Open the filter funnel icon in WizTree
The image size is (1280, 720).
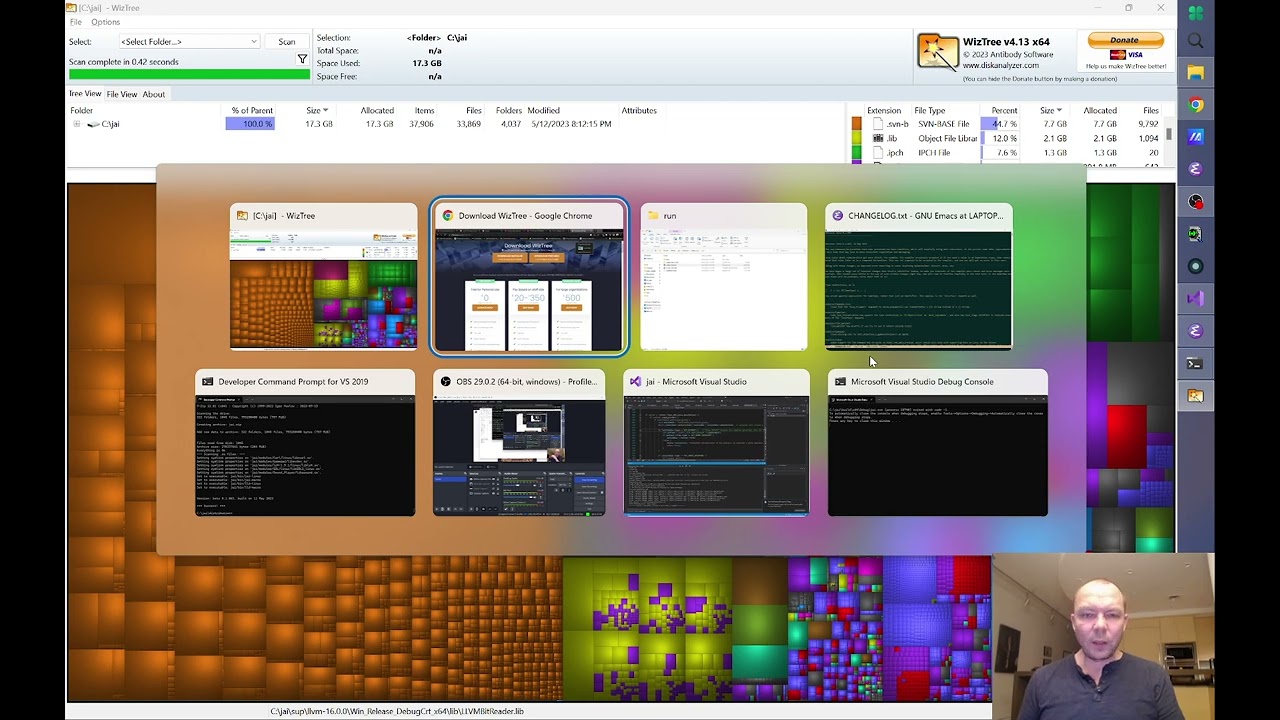click(302, 60)
